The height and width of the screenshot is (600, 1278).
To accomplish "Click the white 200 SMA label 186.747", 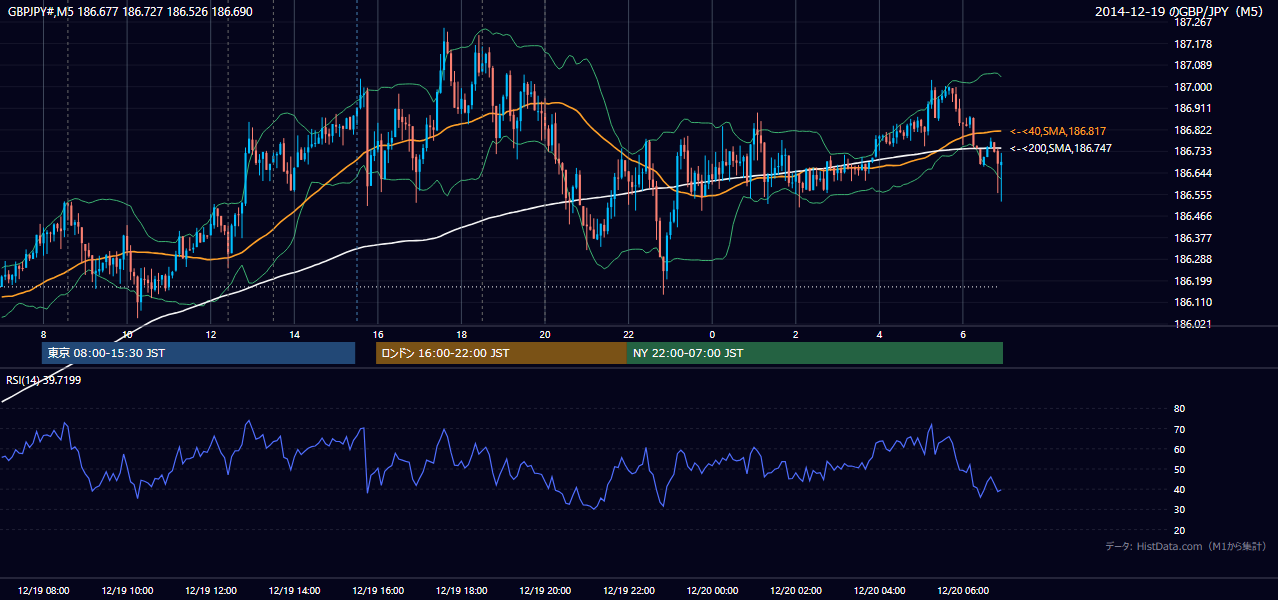I will [1060, 148].
